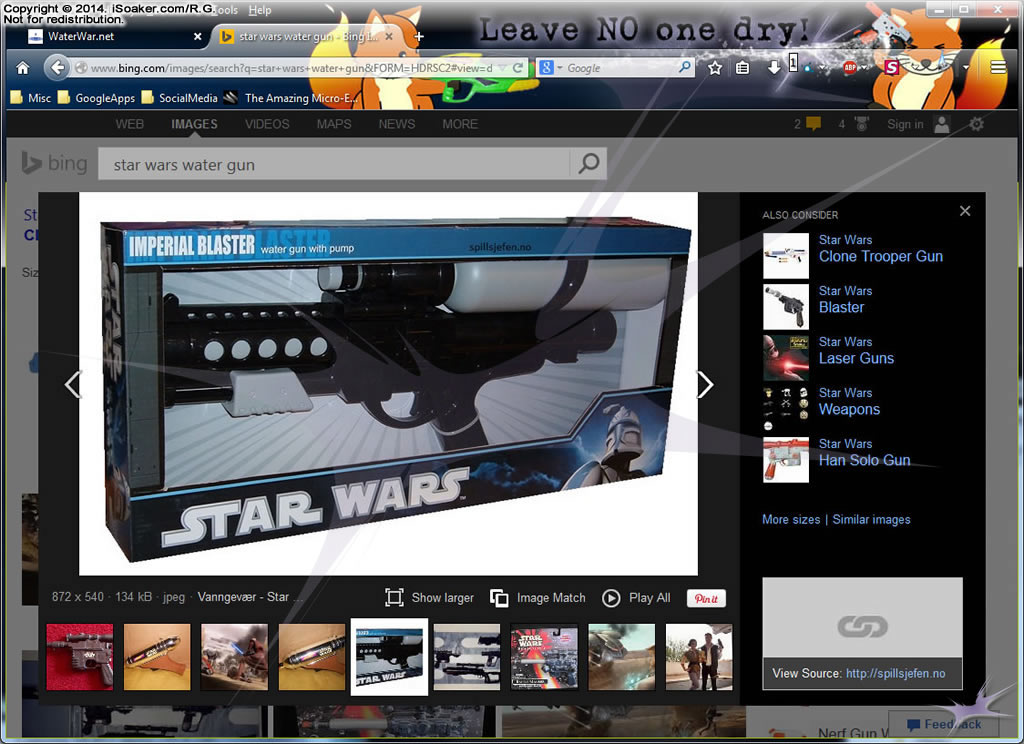Select the Bing IMAGES tab
1024x744 pixels.
click(x=194, y=124)
